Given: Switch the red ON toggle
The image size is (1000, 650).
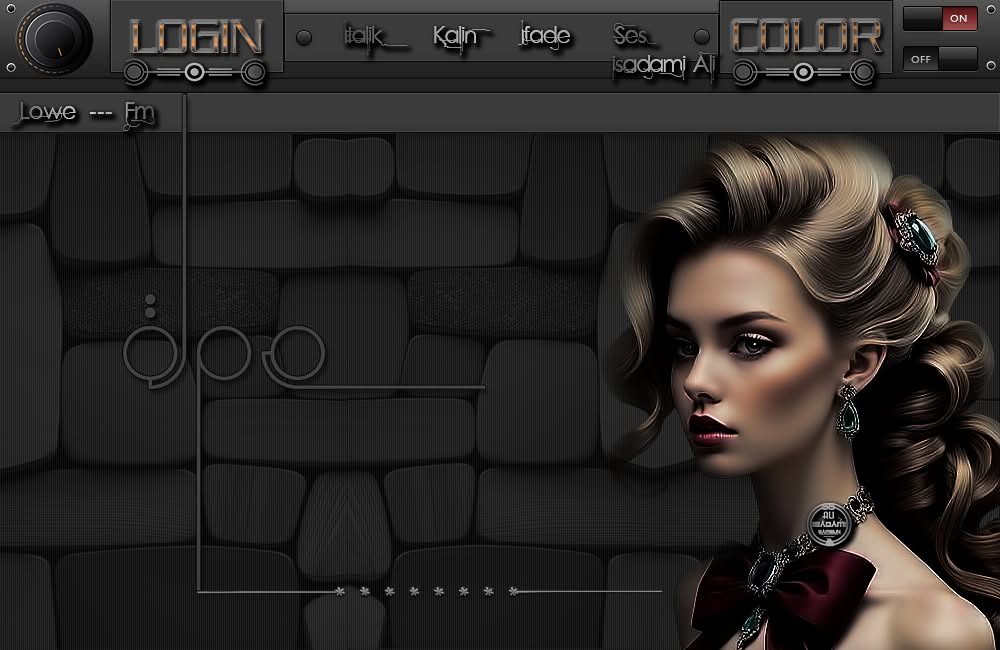Looking at the screenshot, I should pos(940,18).
